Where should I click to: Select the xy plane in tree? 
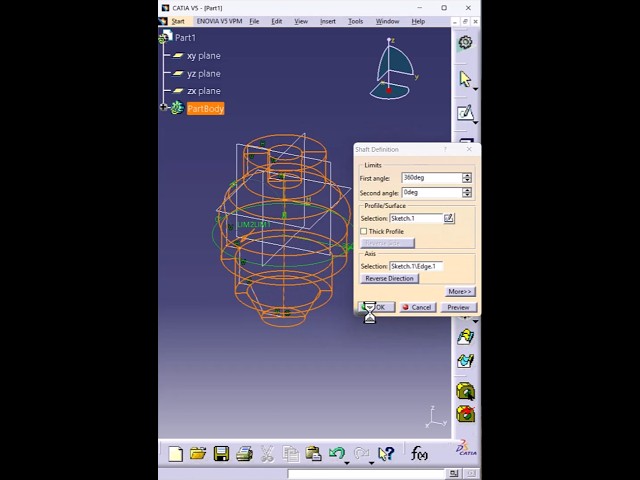tap(204, 56)
